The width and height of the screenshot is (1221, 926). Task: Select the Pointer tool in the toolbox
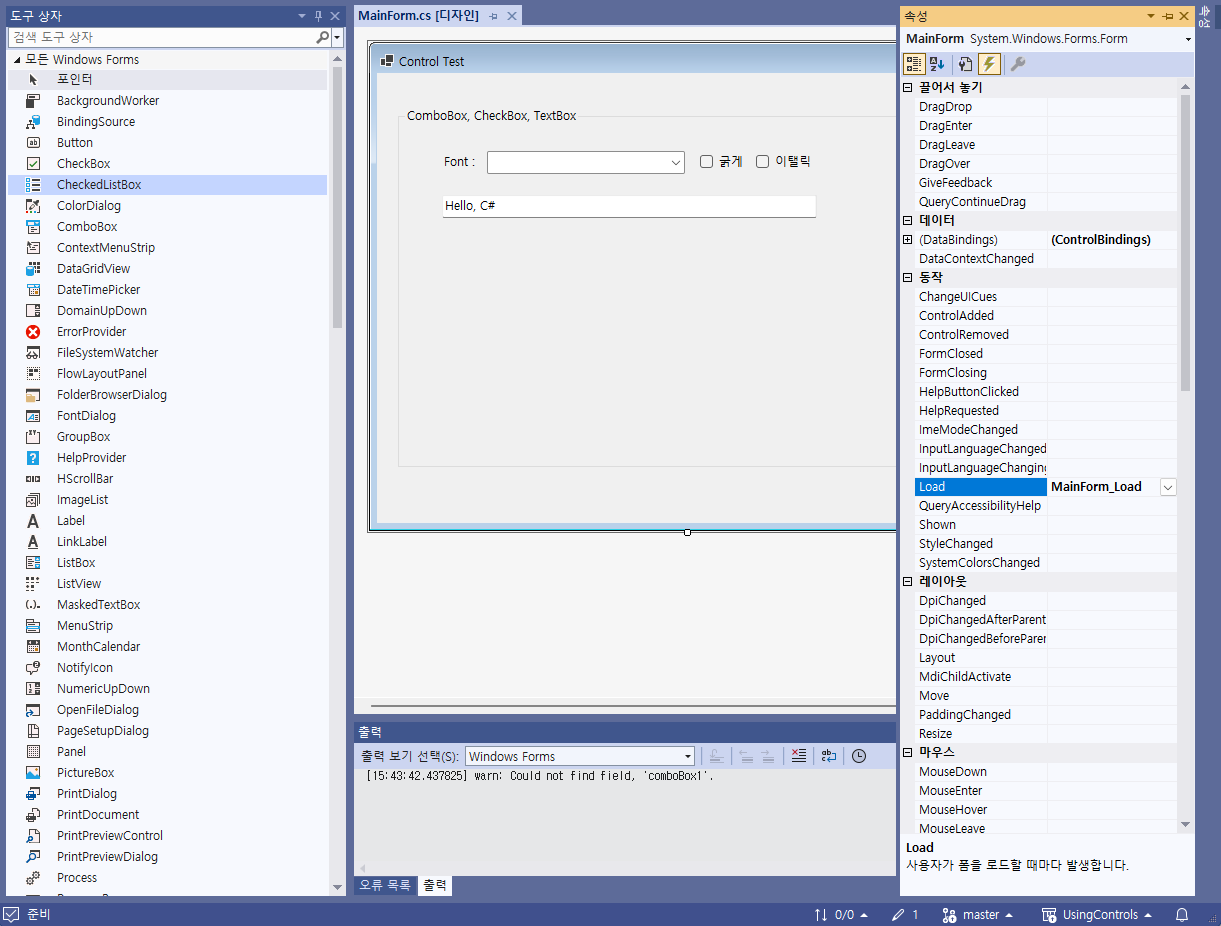[x=167, y=79]
